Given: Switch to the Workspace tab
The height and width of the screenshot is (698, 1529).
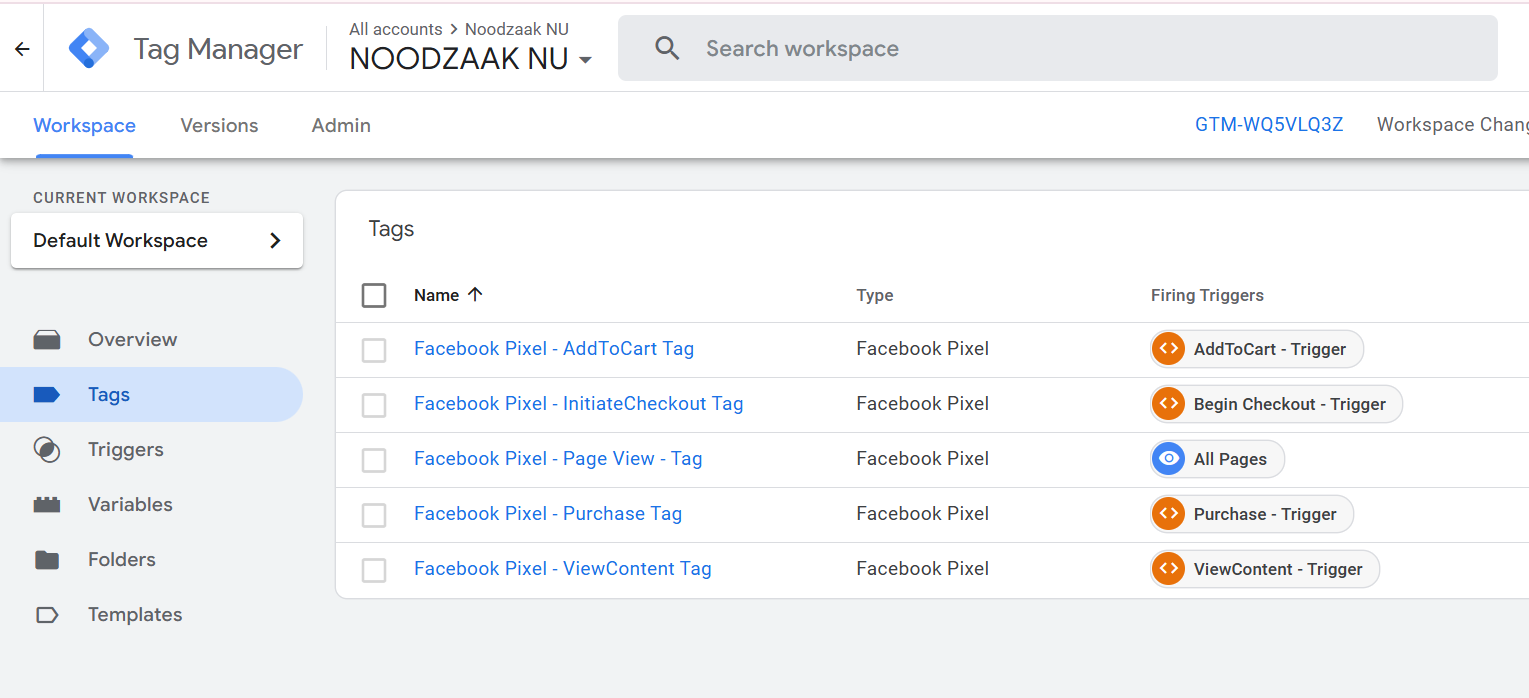Looking at the screenshot, I should [x=84, y=125].
